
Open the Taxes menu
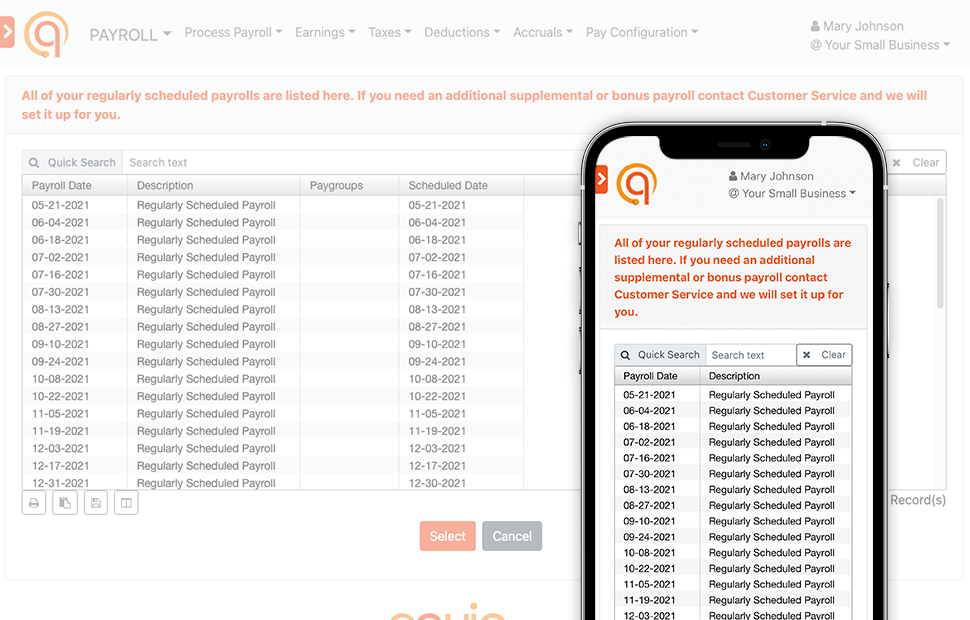coord(390,32)
